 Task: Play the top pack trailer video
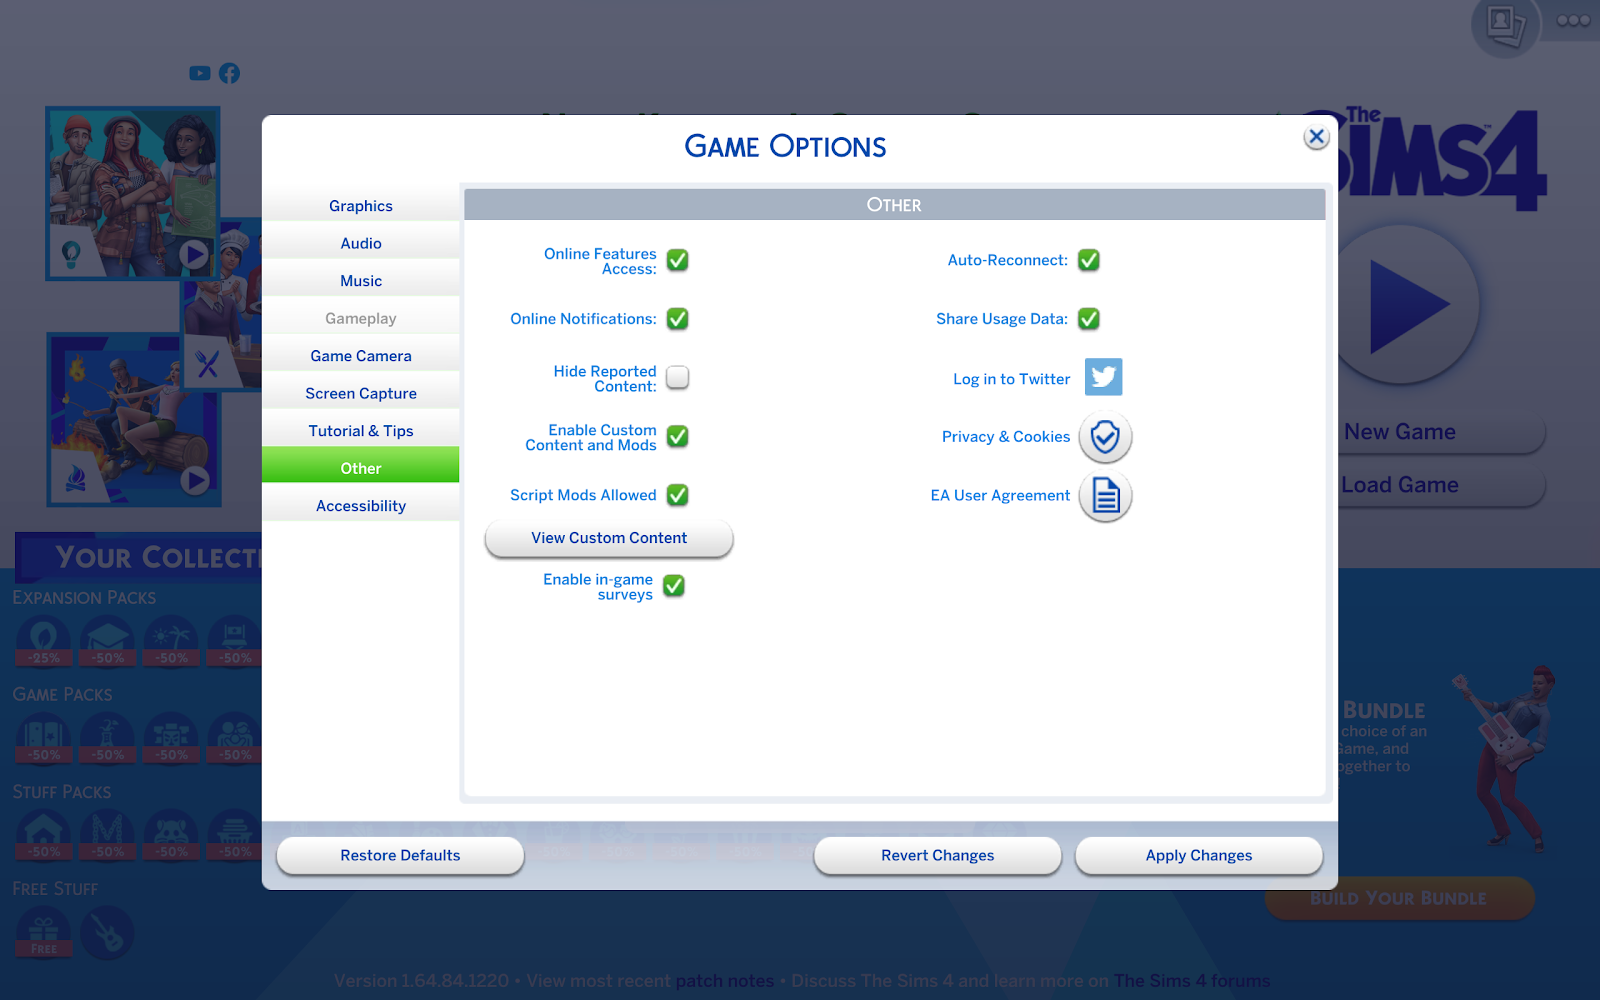195,255
